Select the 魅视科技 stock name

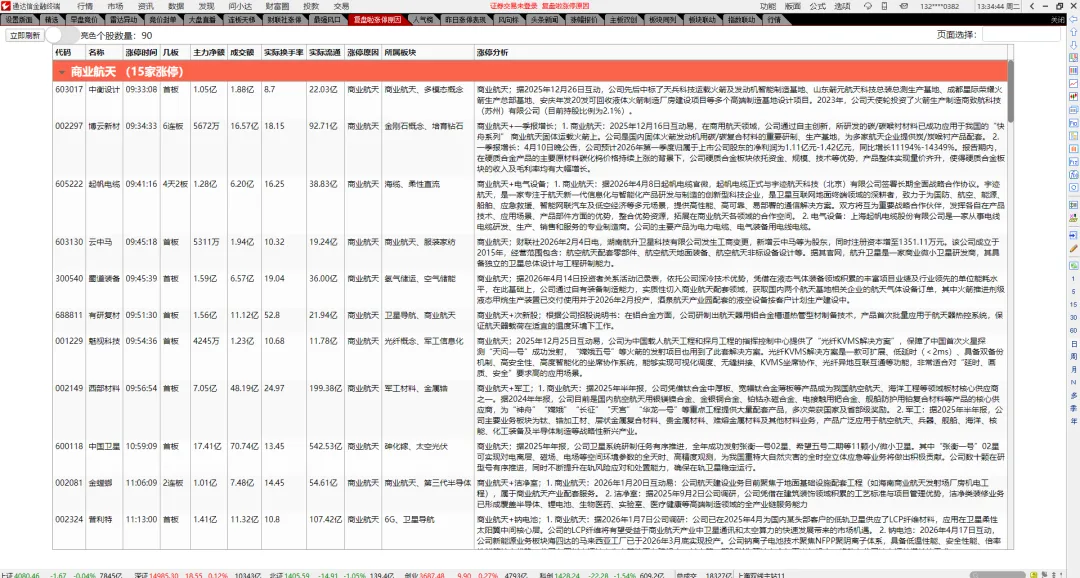[104, 341]
